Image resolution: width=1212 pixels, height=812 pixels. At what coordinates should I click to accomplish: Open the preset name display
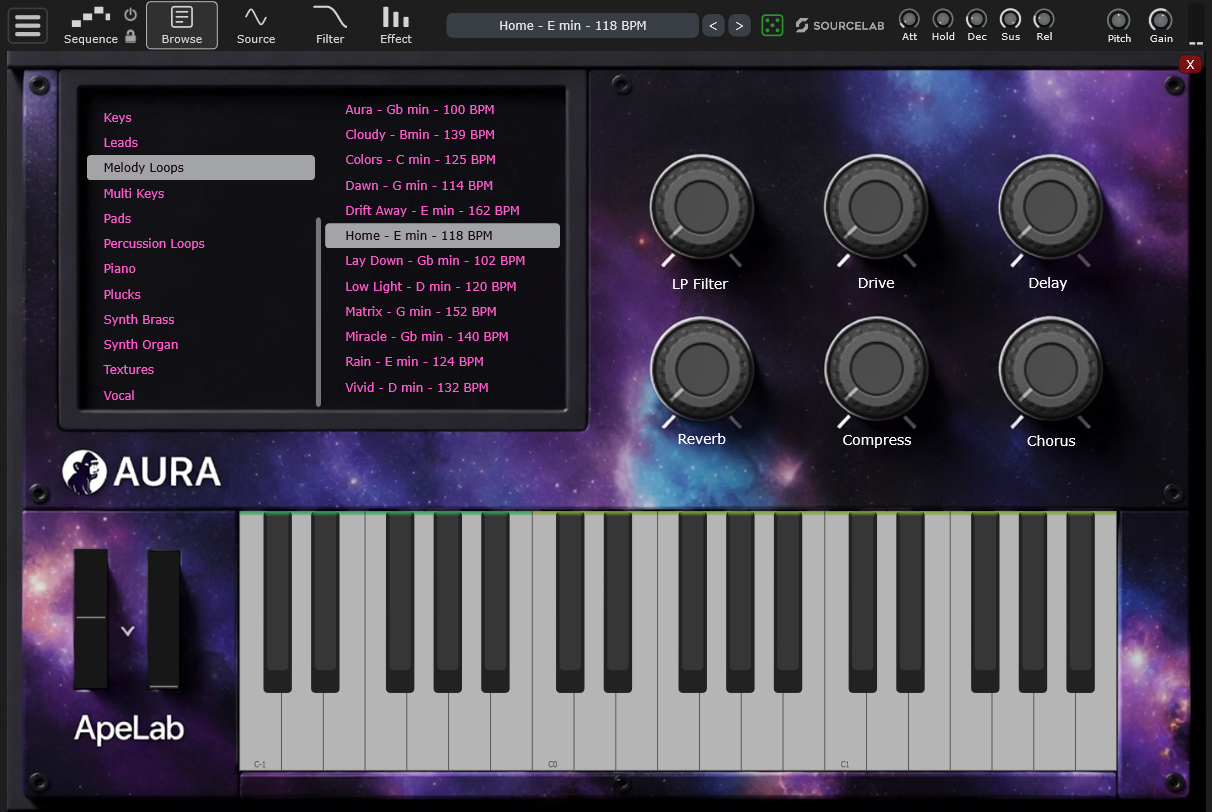point(572,26)
